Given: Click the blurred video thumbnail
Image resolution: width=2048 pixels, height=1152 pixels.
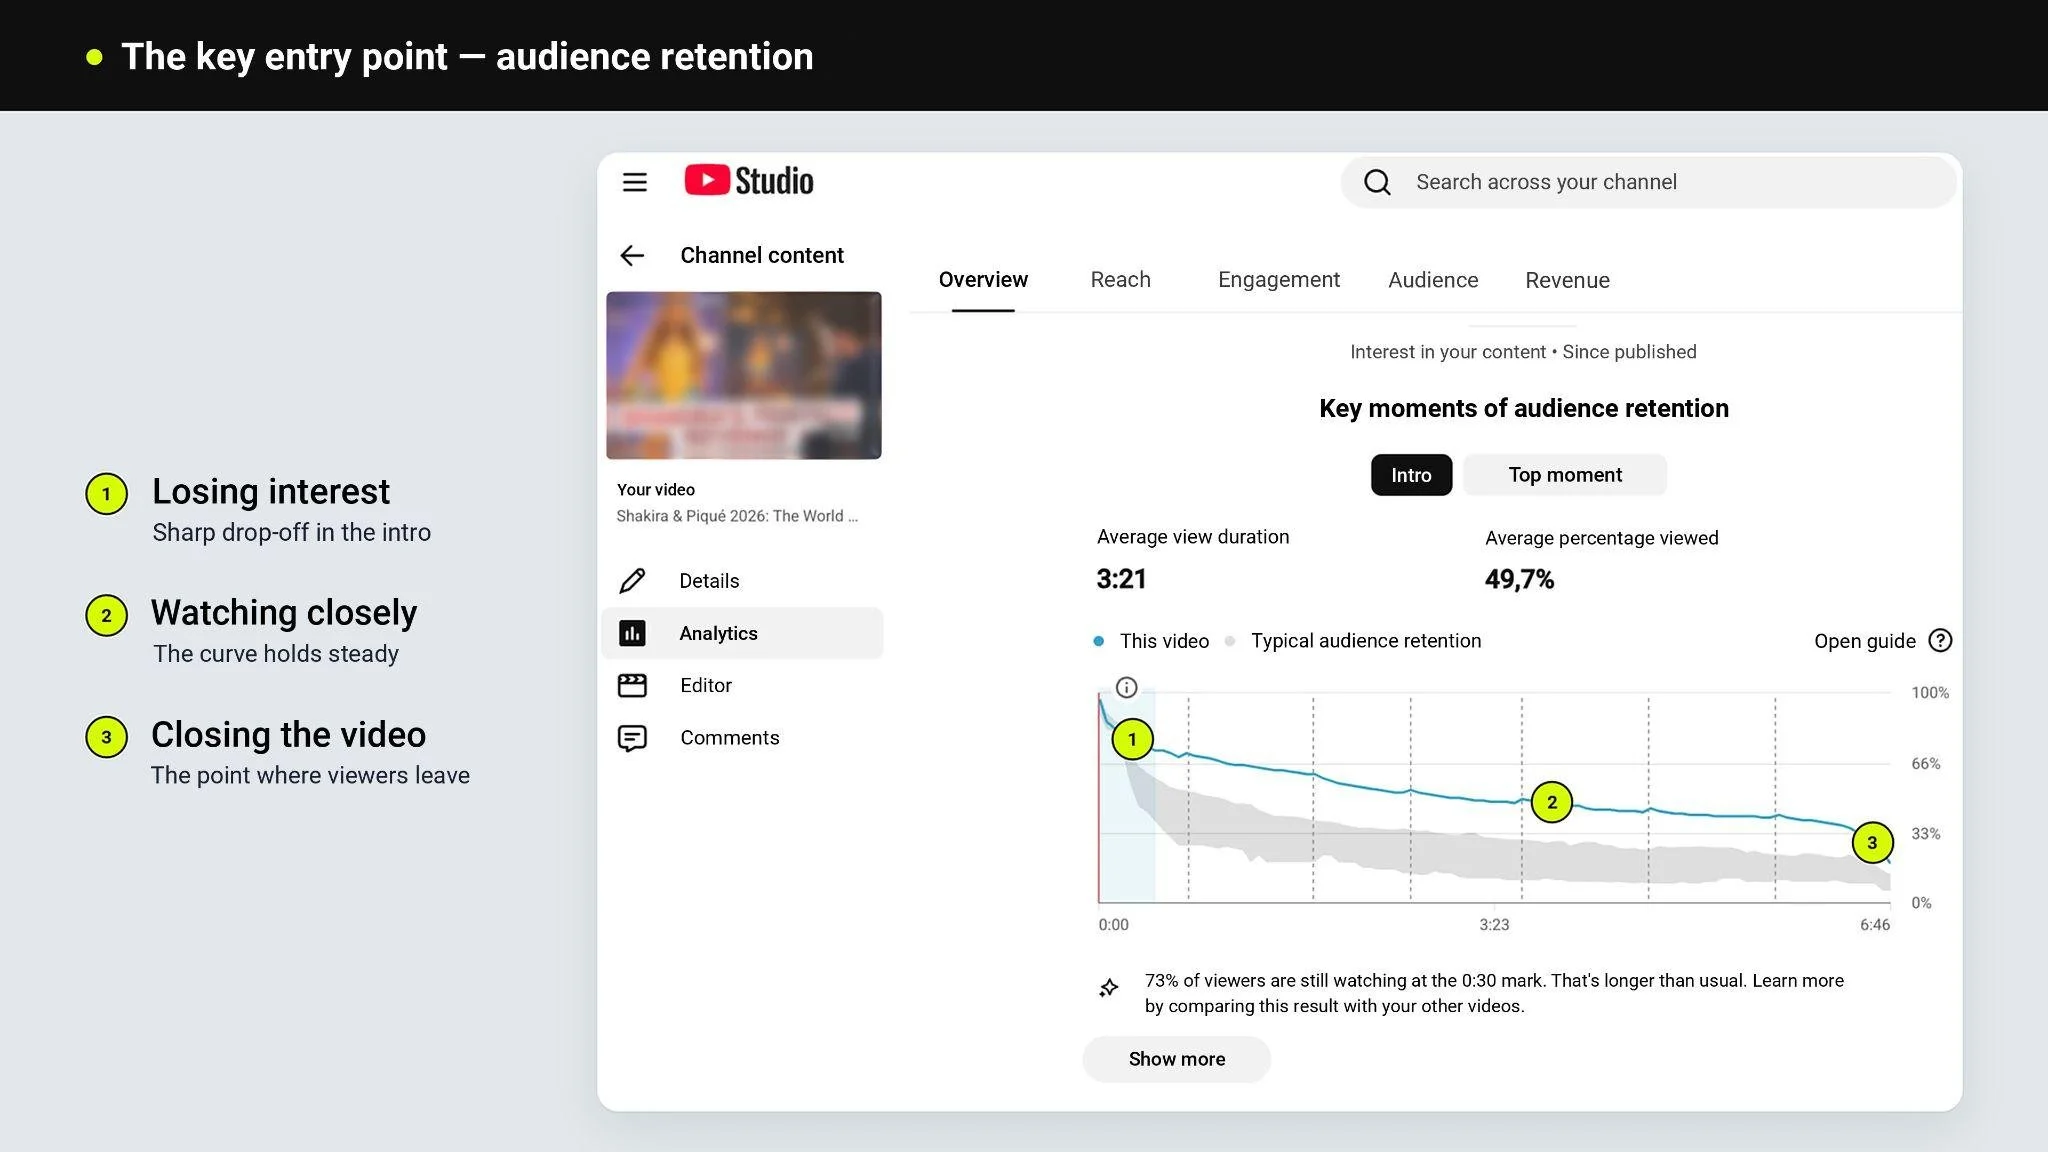Looking at the screenshot, I should (x=743, y=375).
